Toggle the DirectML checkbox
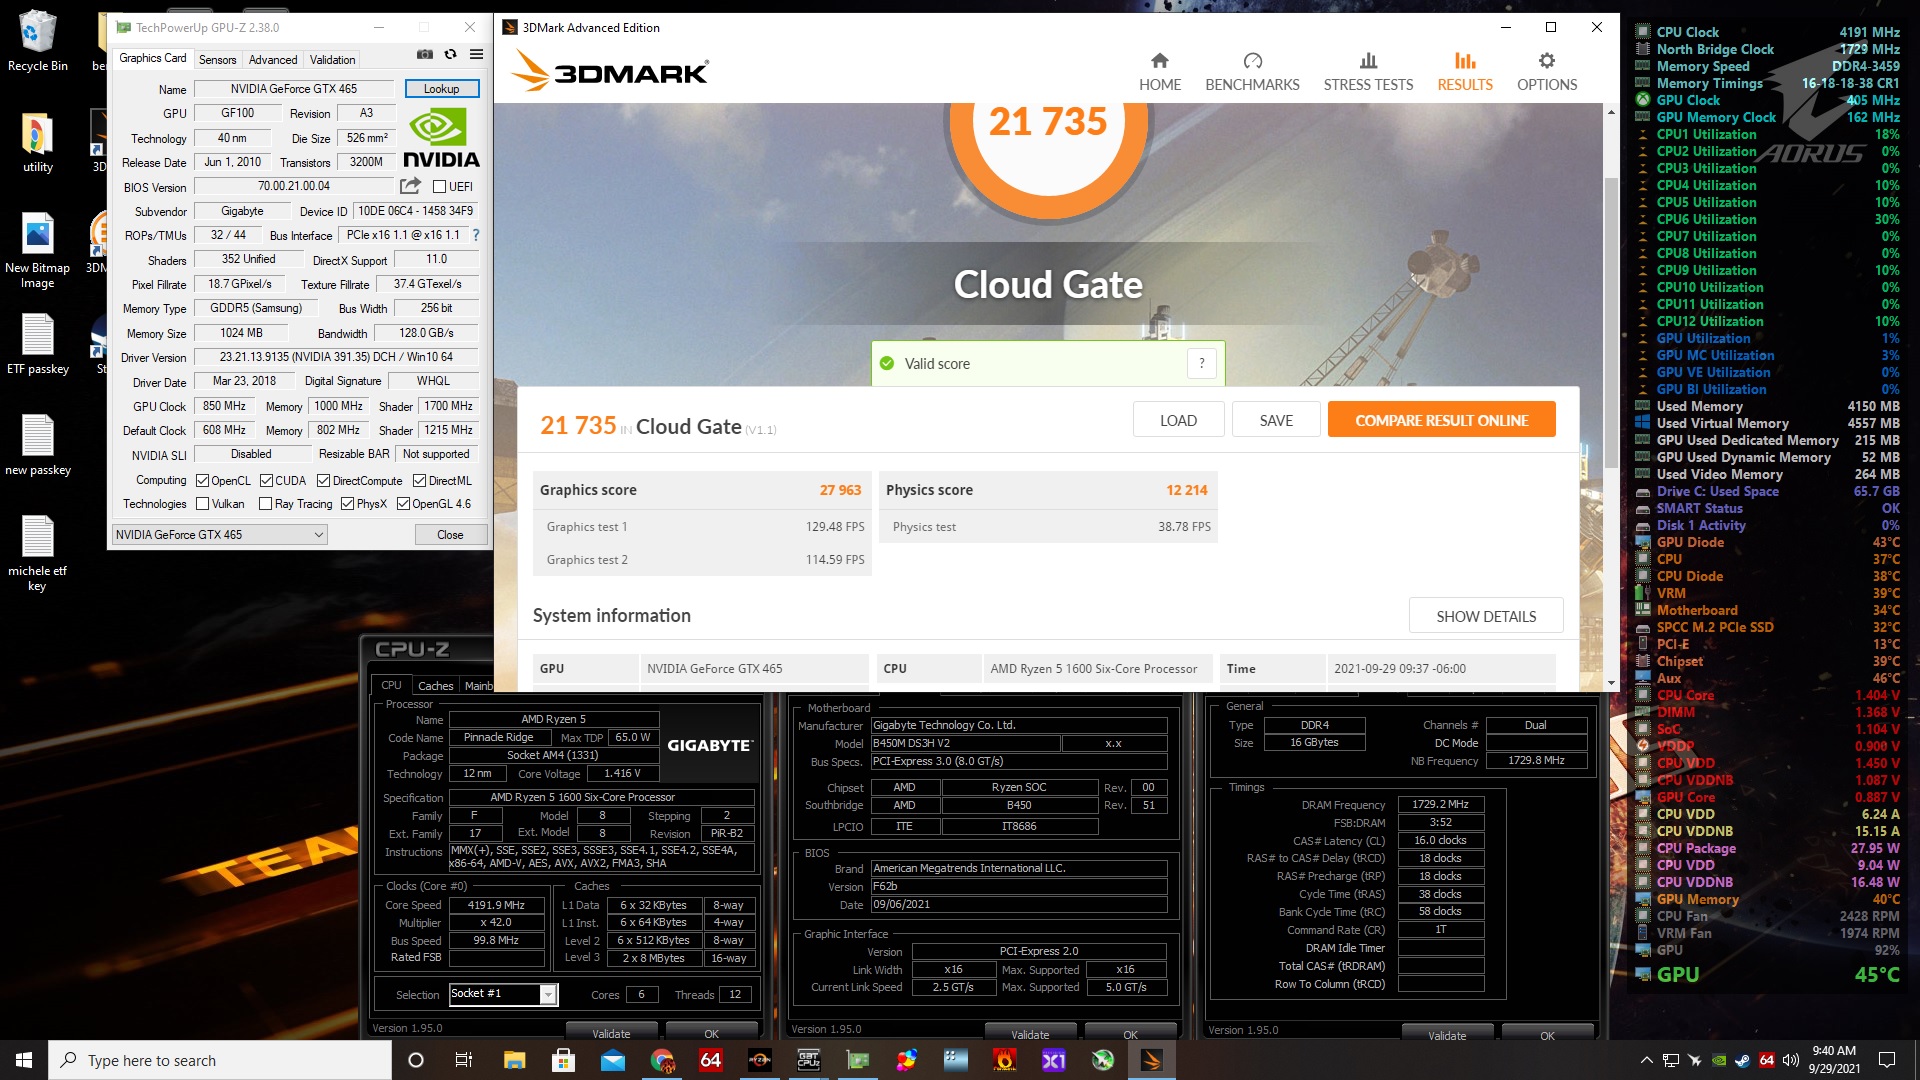The image size is (1920, 1080). 419,481
